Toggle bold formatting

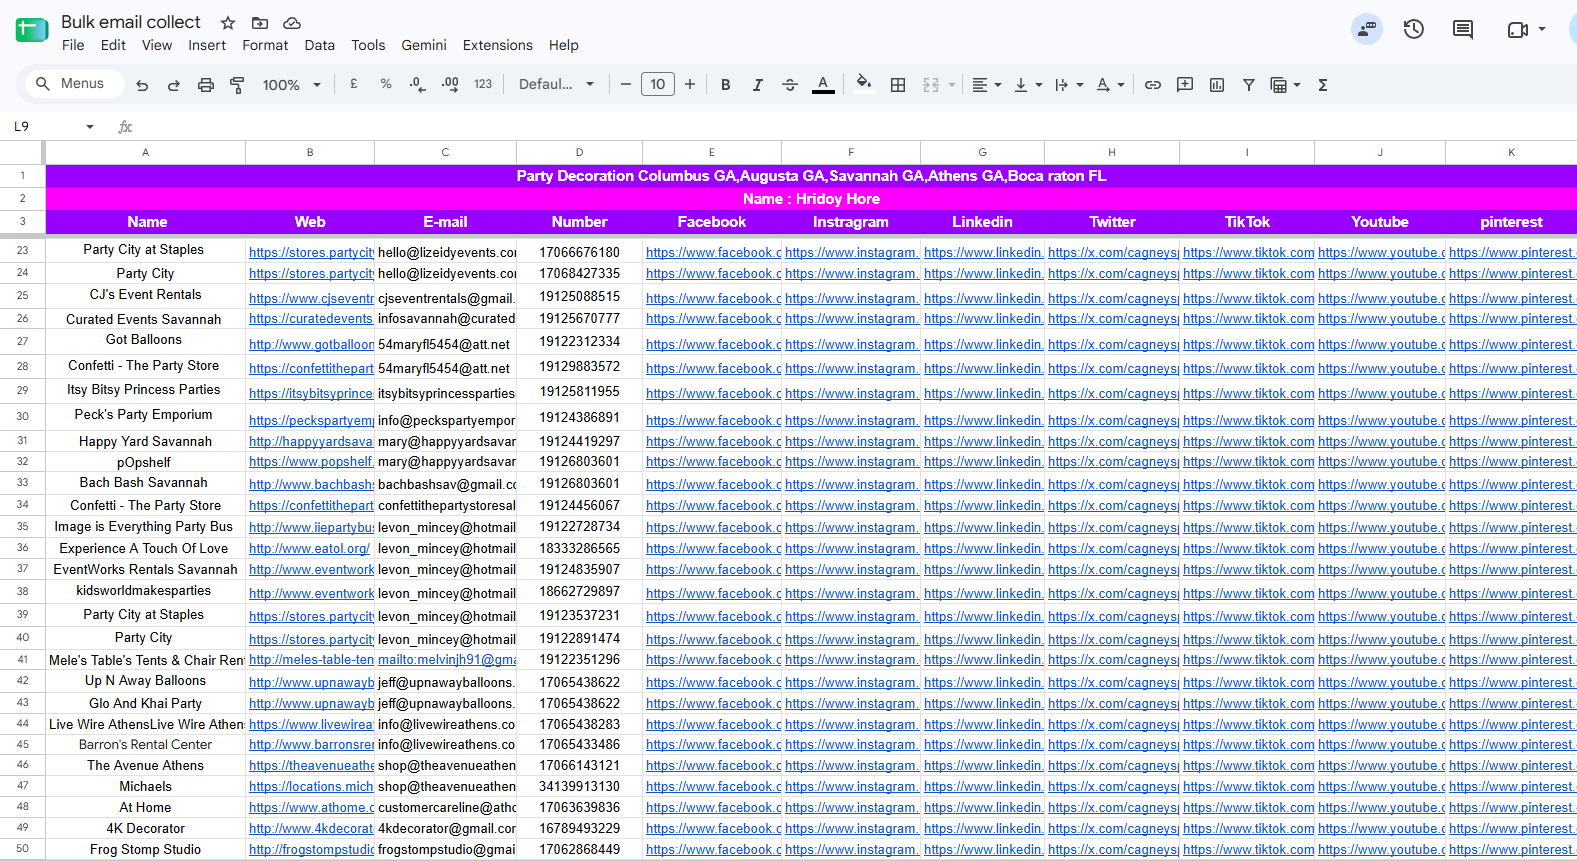[x=726, y=85]
